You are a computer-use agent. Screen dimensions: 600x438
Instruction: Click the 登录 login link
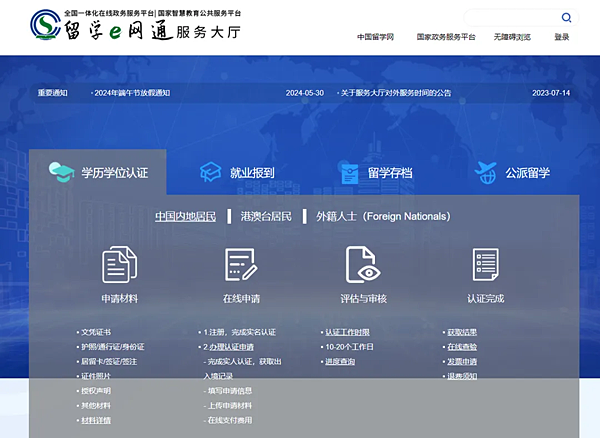tap(562, 37)
